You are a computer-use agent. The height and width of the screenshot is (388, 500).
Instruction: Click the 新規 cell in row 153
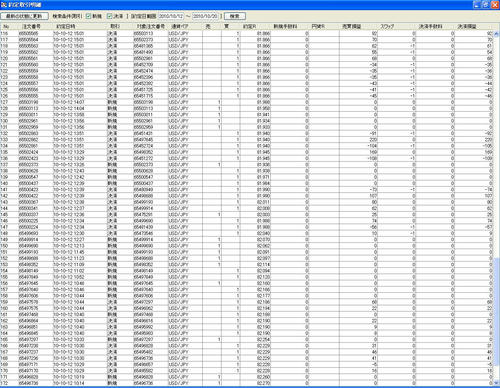tap(119, 264)
